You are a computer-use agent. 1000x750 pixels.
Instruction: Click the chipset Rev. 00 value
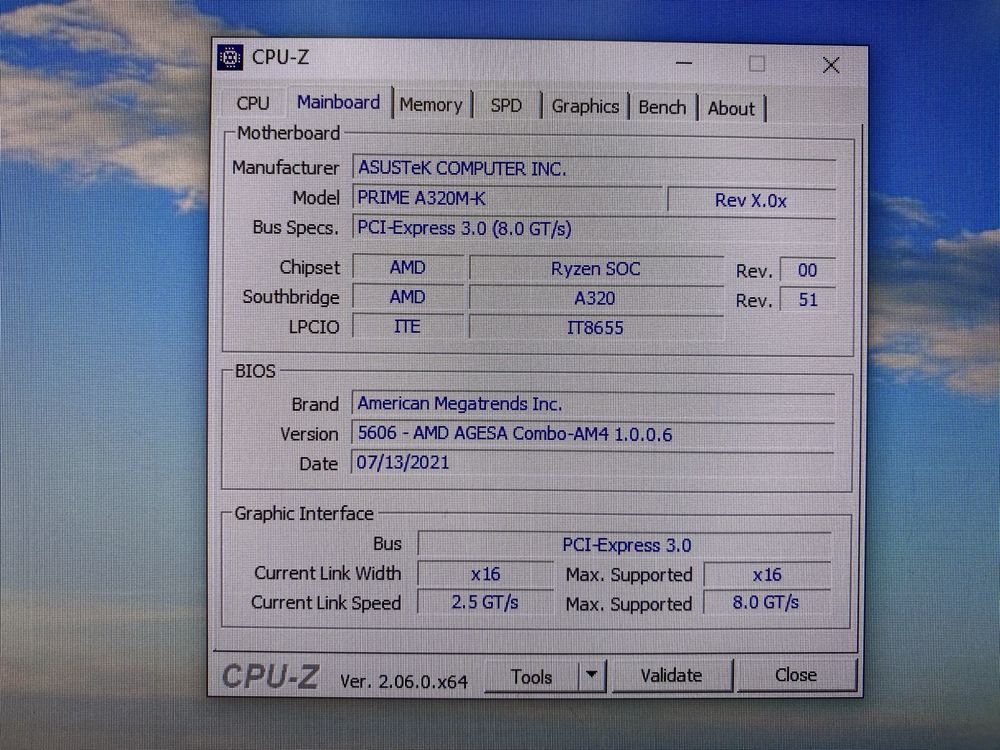click(807, 270)
